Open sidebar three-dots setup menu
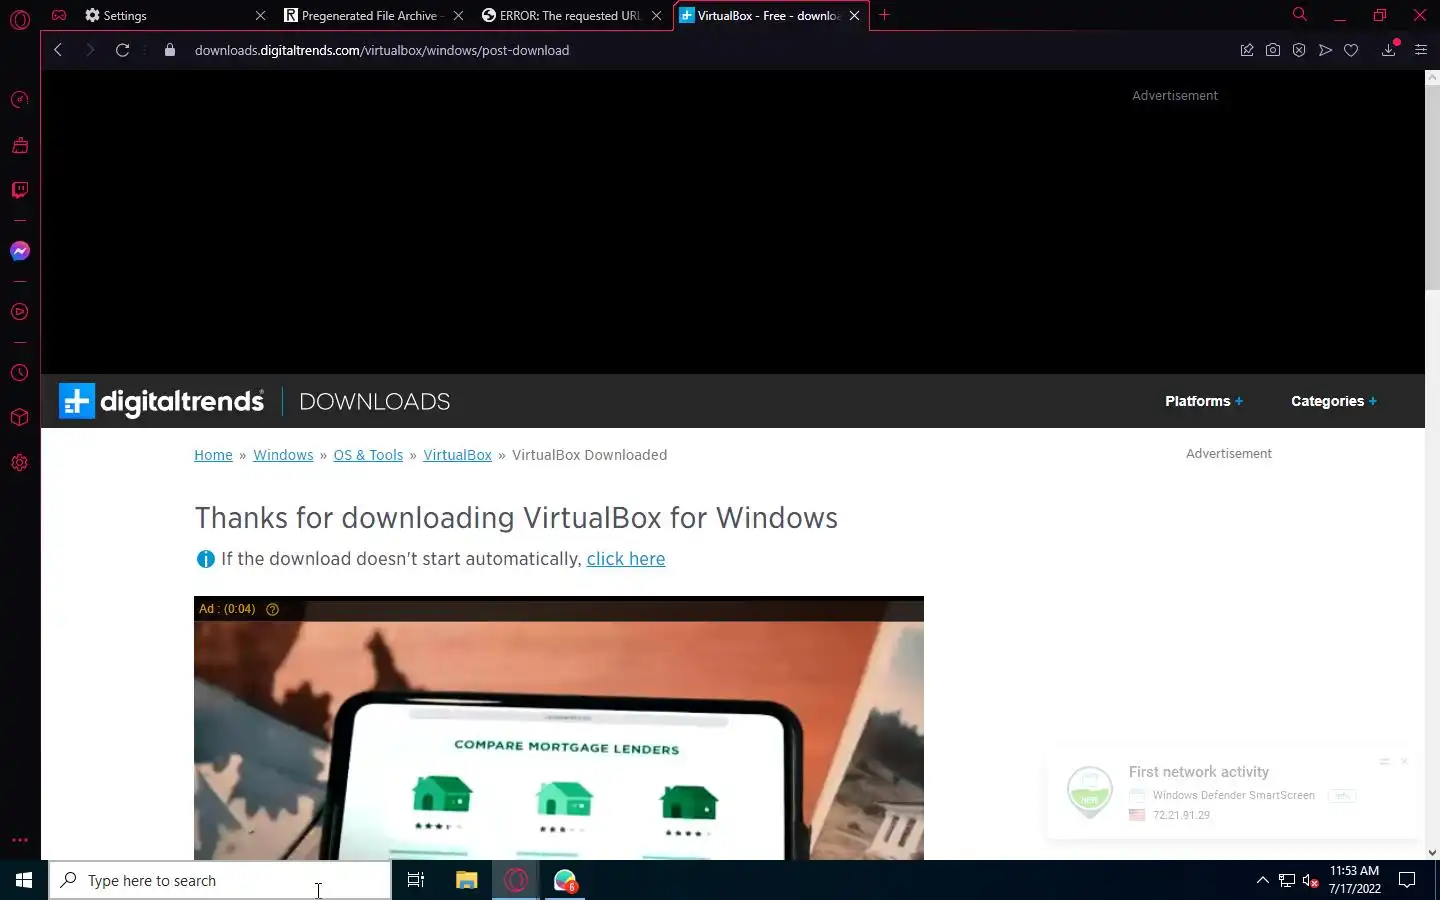 click(x=19, y=840)
